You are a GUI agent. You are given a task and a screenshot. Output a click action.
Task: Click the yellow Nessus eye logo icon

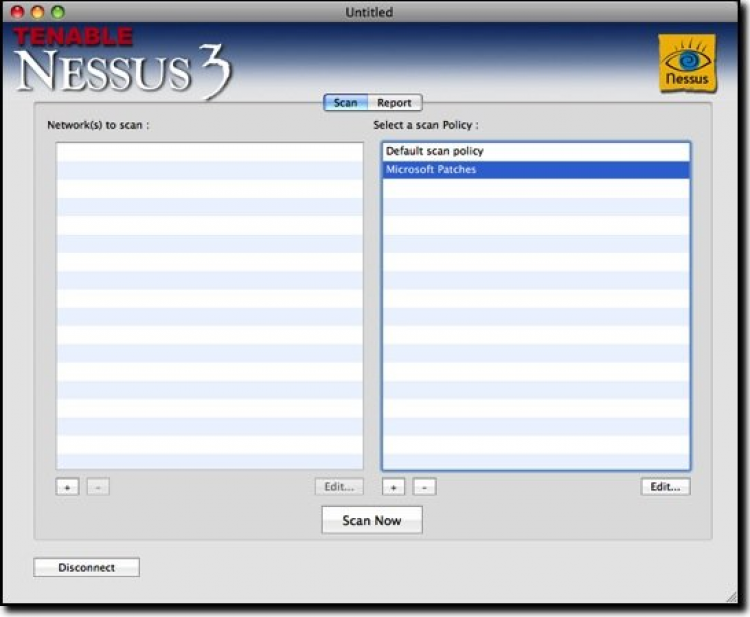coord(686,63)
